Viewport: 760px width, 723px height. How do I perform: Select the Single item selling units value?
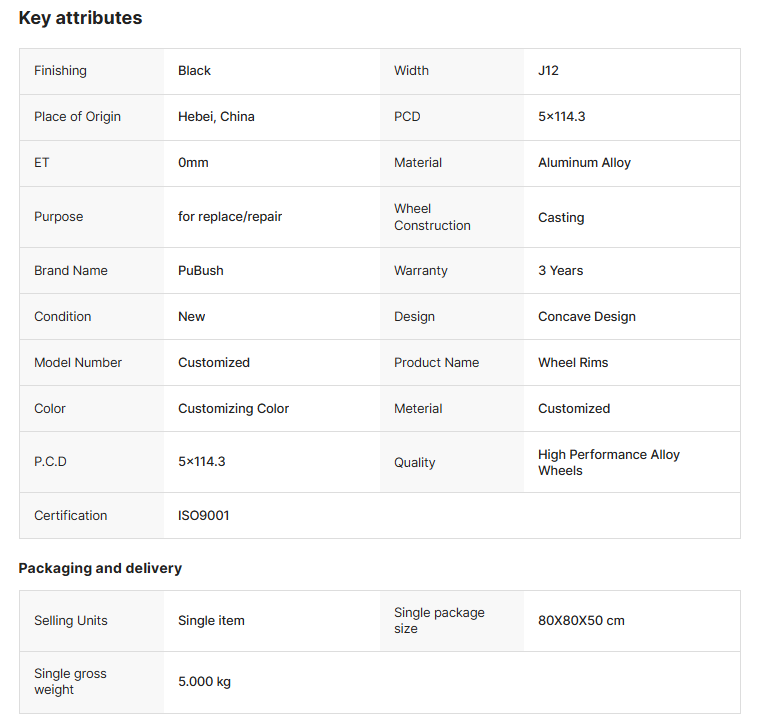click(211, 621)
